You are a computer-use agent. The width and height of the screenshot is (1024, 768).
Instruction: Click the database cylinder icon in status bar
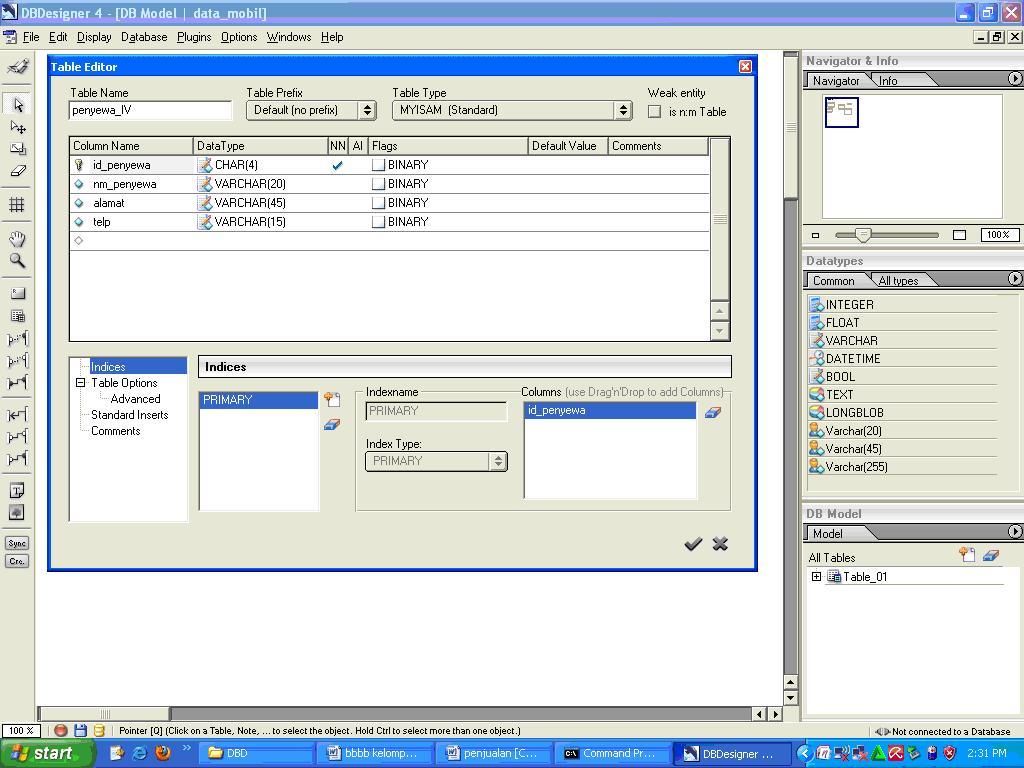tap(99, 731)
